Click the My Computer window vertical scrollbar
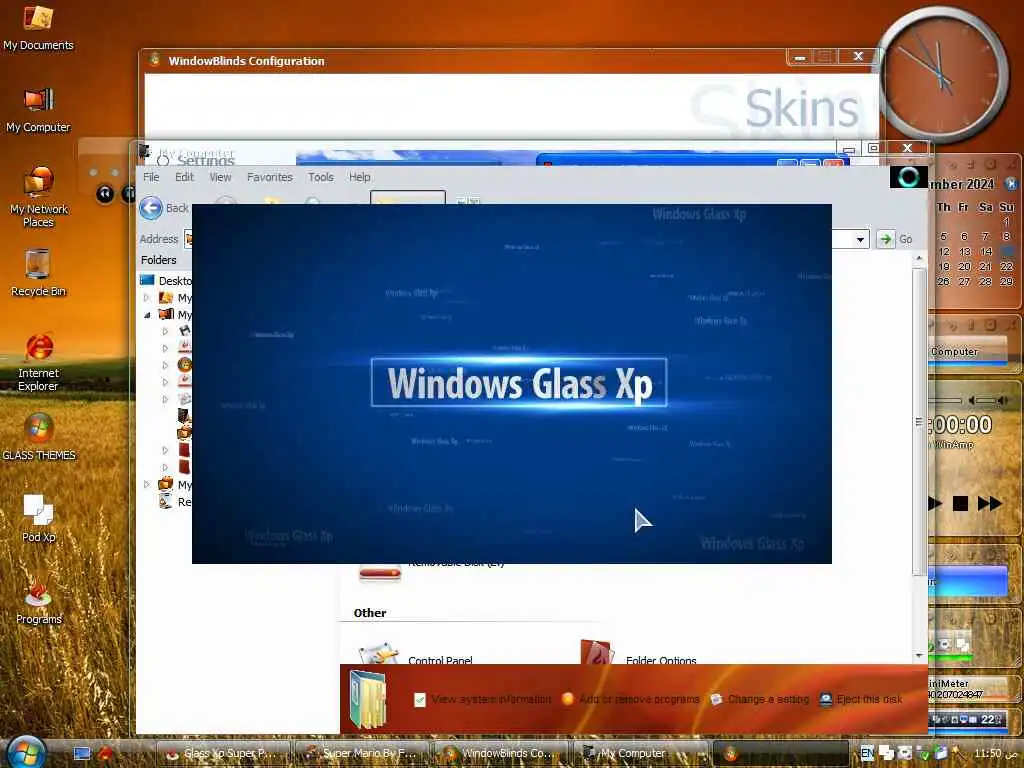Viewport: 1024px width, 768px height. (919, 421)
